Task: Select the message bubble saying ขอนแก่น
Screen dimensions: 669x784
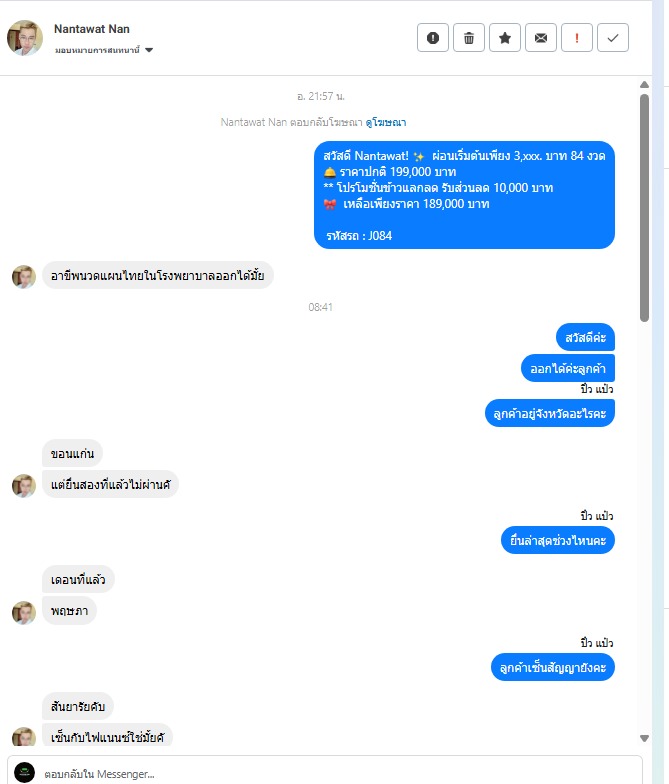Action: coord(72,453)
